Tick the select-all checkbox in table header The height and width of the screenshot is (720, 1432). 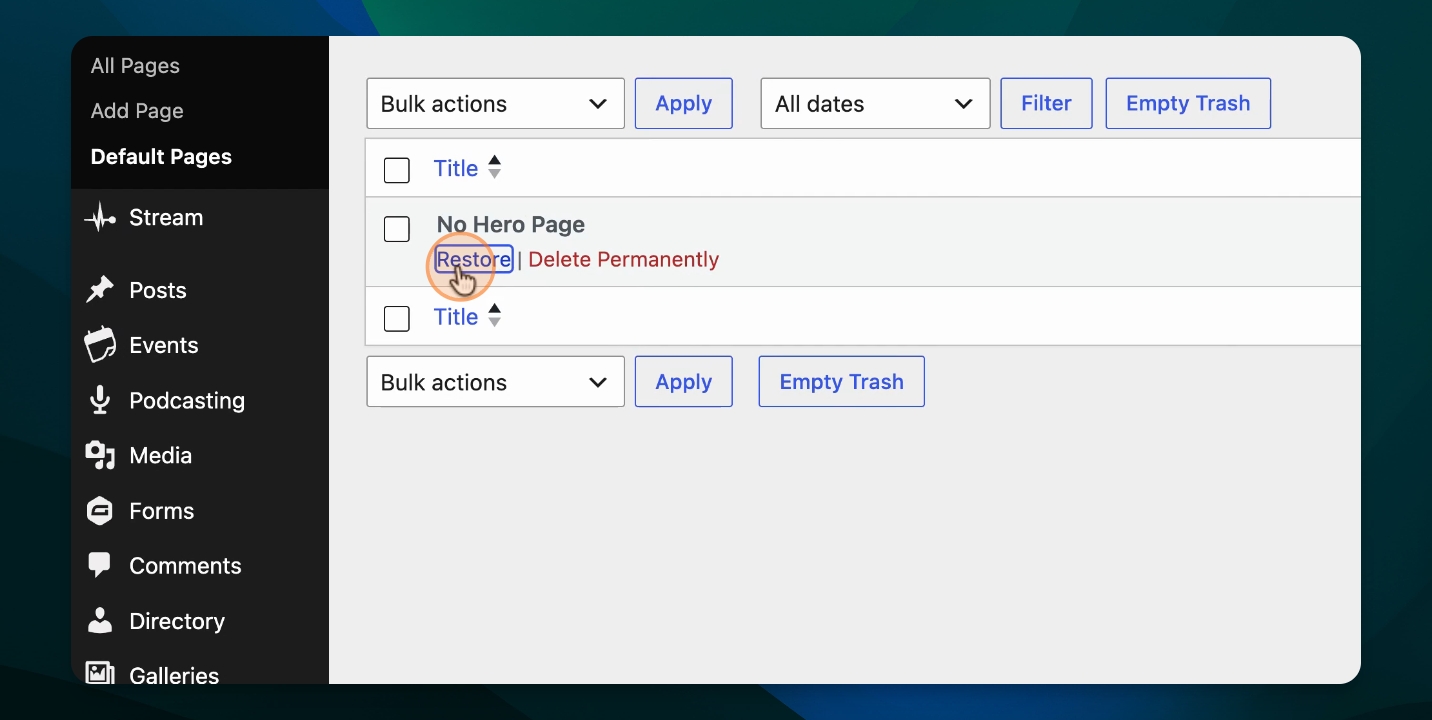(x=397, y=170)
